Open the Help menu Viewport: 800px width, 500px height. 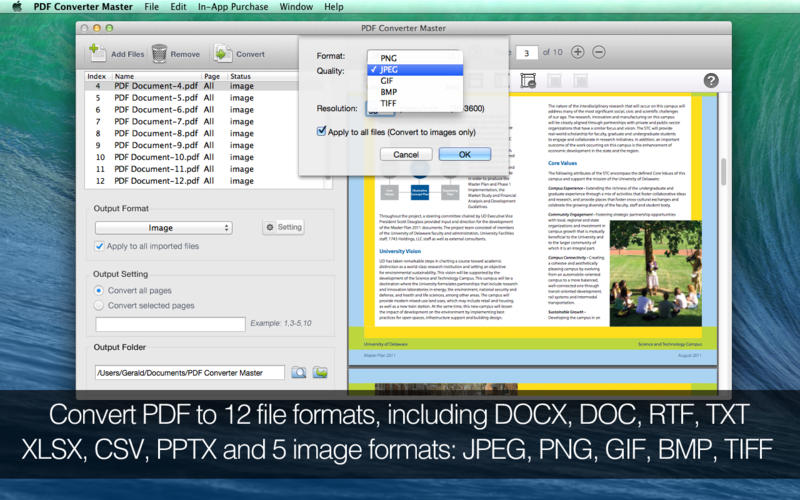tap(334, 7)
